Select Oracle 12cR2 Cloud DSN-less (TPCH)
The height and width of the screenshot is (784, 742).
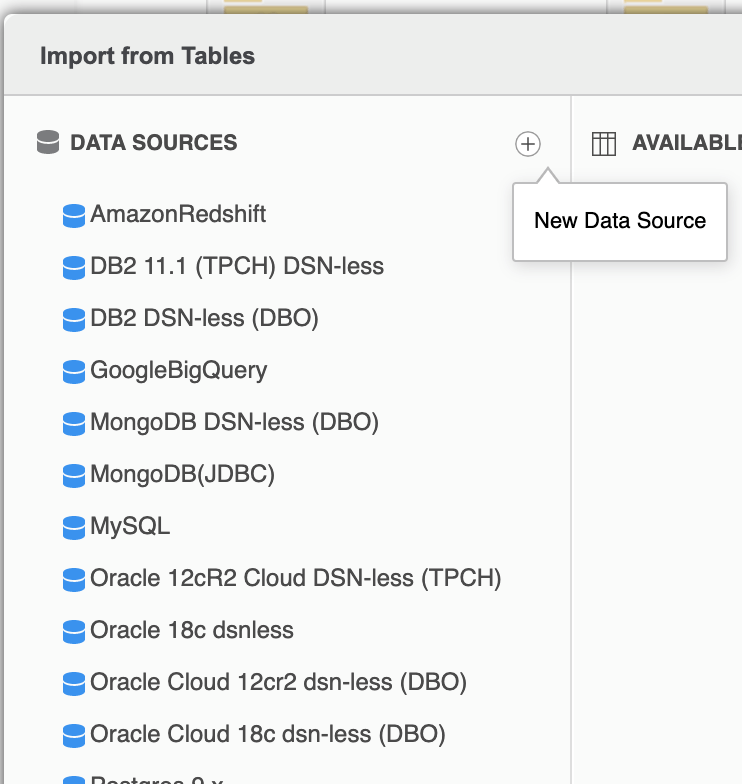click(296, 578)
